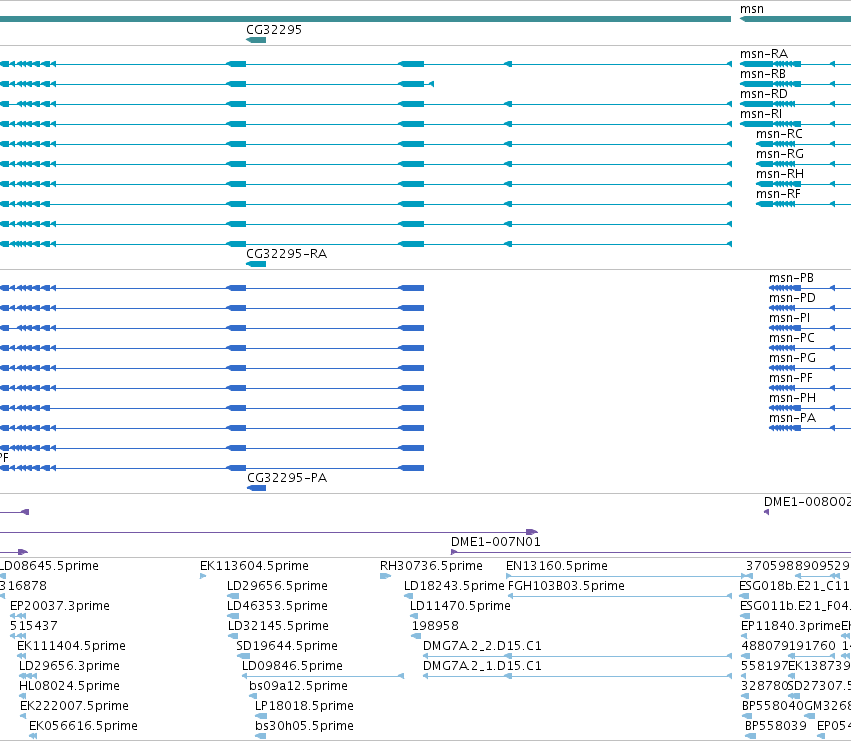Click the msn-RD transcript label
Screen dimensions: 851x741
tap(764, 94)
